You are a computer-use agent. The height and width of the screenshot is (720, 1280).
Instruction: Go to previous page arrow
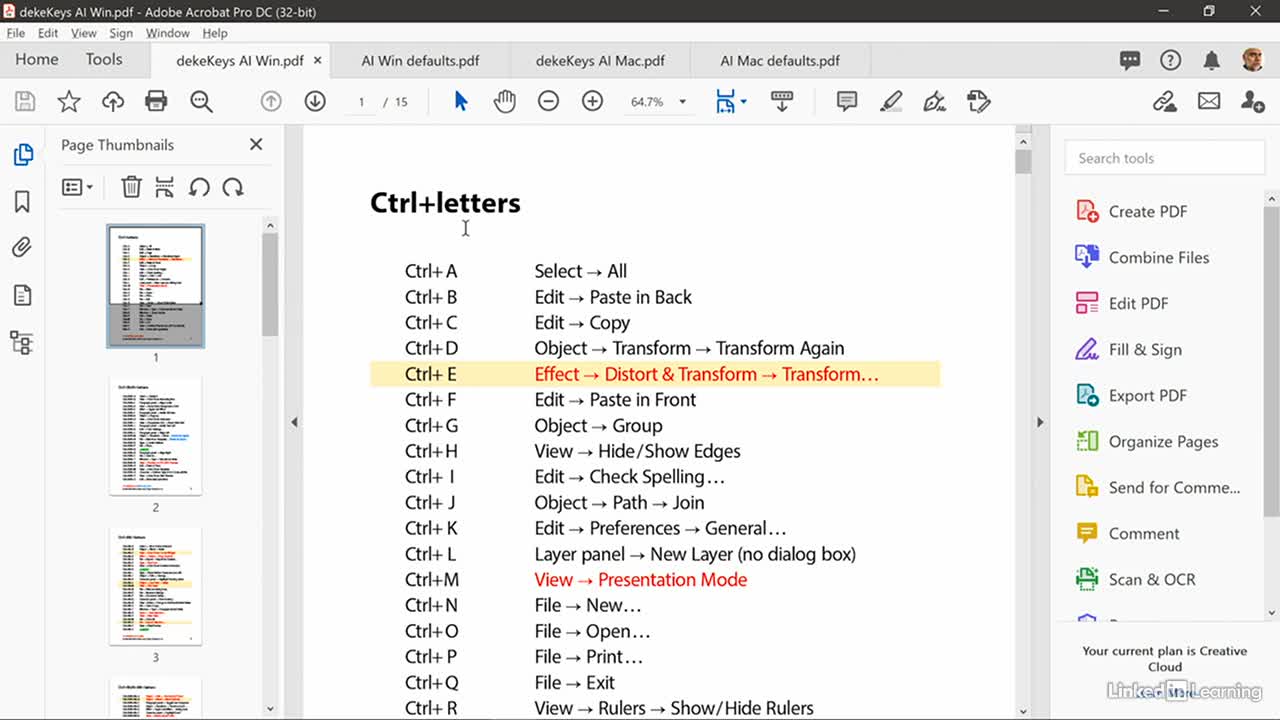[271, 101]
